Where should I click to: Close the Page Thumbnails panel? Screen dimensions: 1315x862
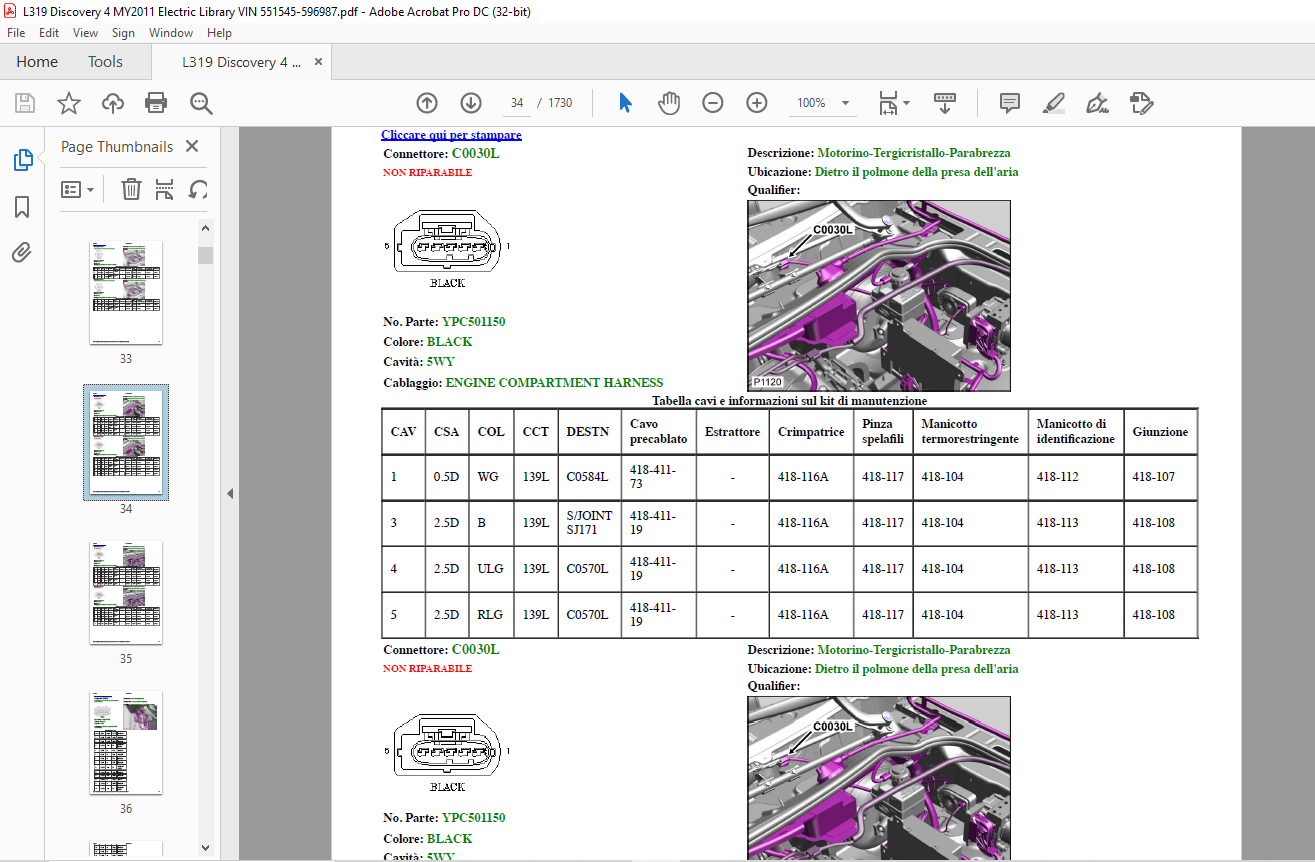coord(192,147)
